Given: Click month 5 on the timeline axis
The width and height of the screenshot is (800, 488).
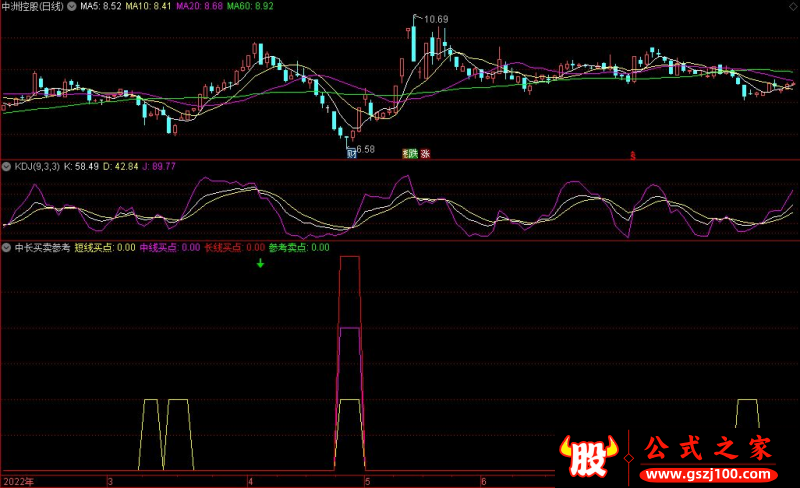Looking at the screenshot, I should 367,481.
